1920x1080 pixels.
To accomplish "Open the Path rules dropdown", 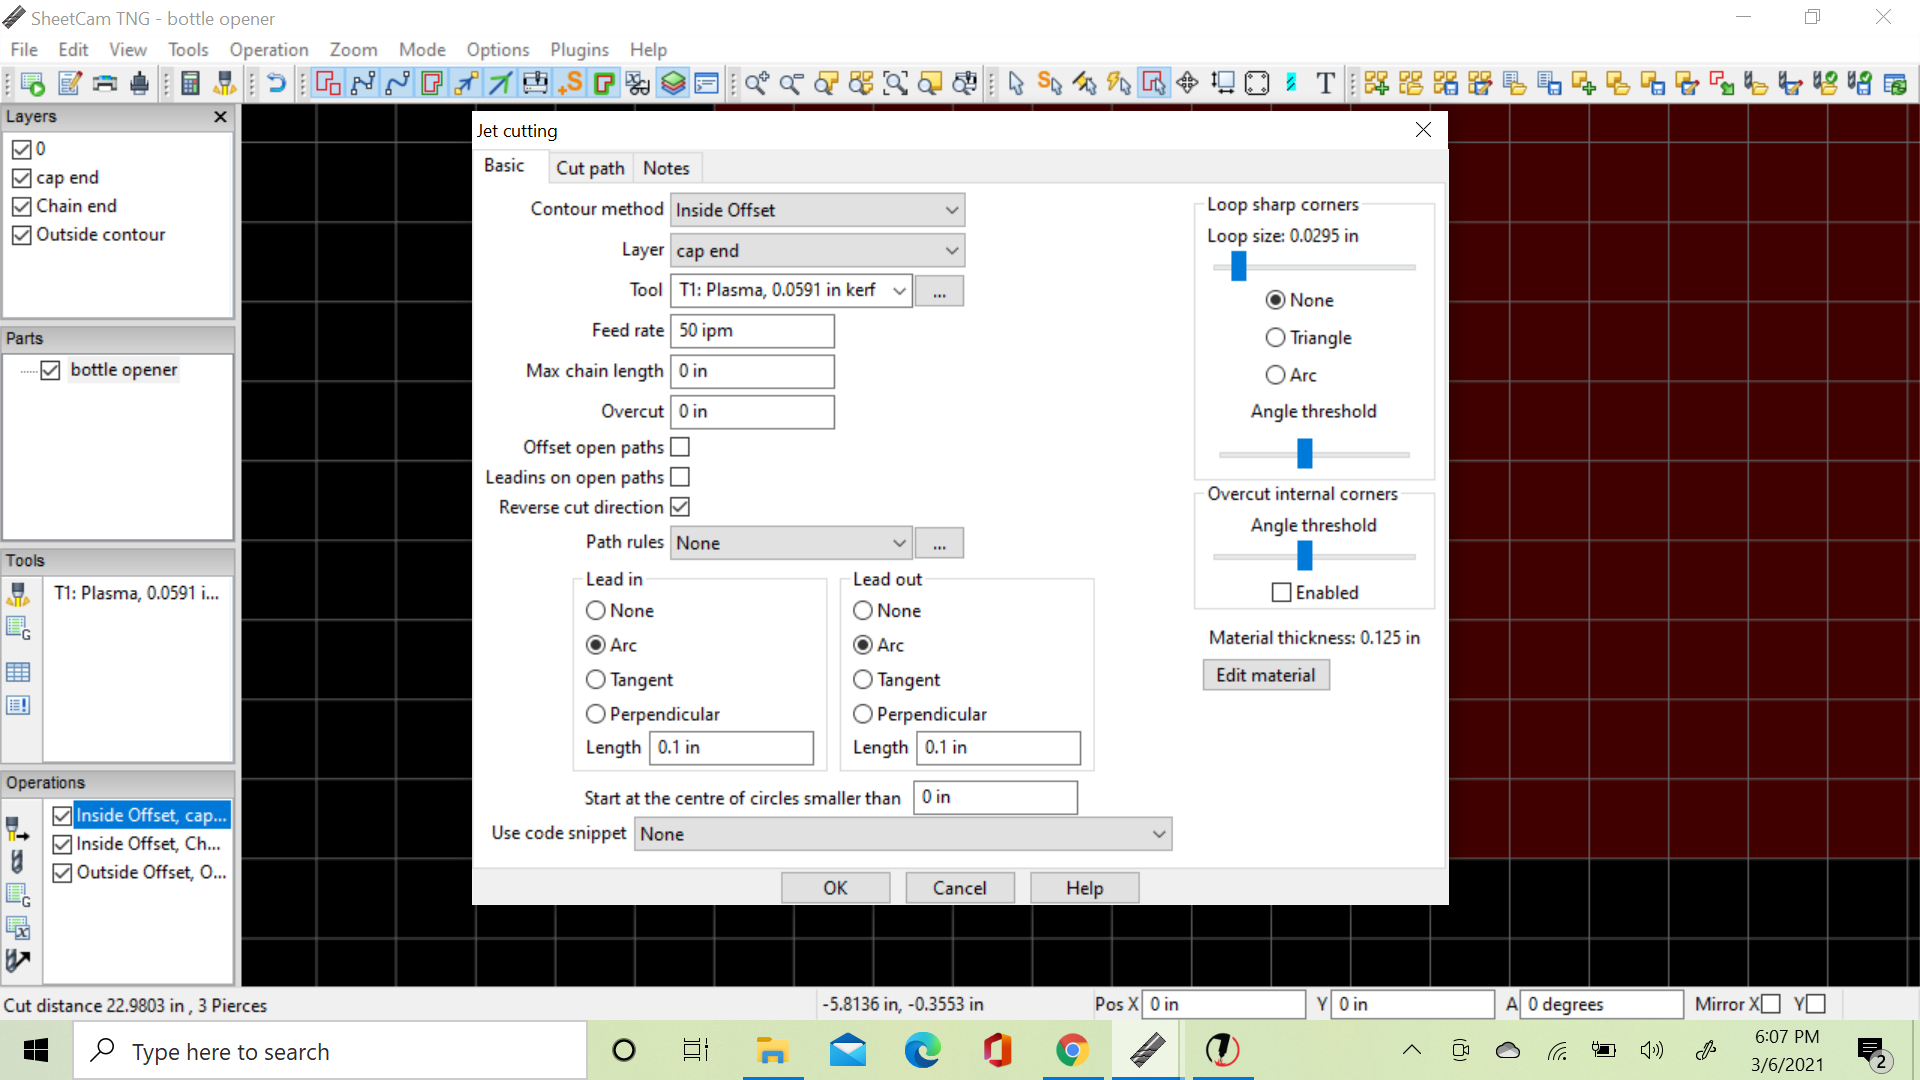I will click(x=791, y=543).
